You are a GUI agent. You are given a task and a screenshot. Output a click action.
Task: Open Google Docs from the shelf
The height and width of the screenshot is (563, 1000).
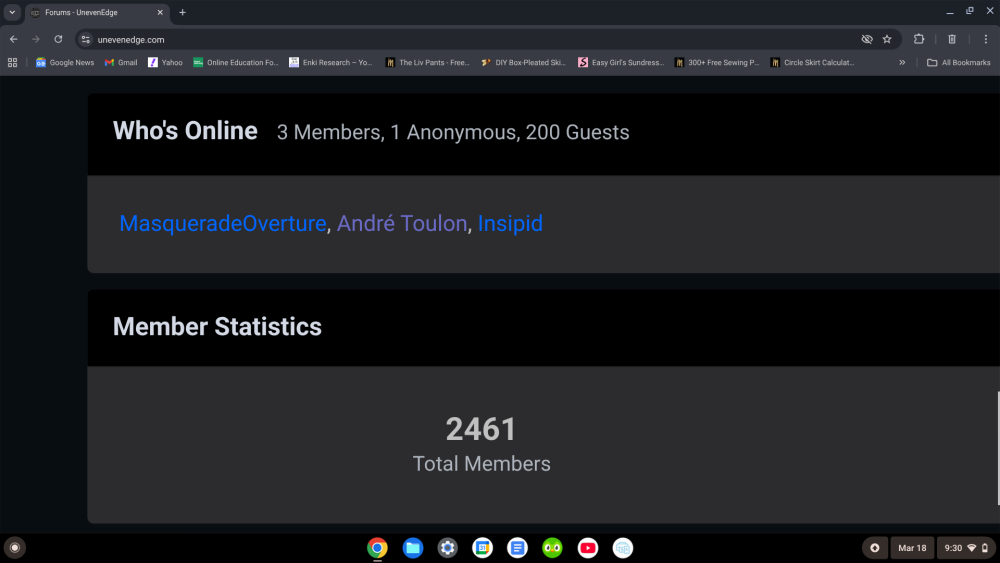517,548
